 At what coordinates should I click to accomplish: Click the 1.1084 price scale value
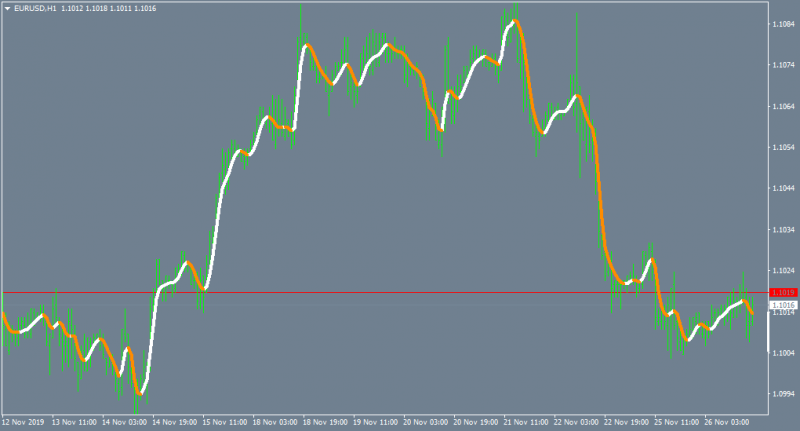(783, 24)
